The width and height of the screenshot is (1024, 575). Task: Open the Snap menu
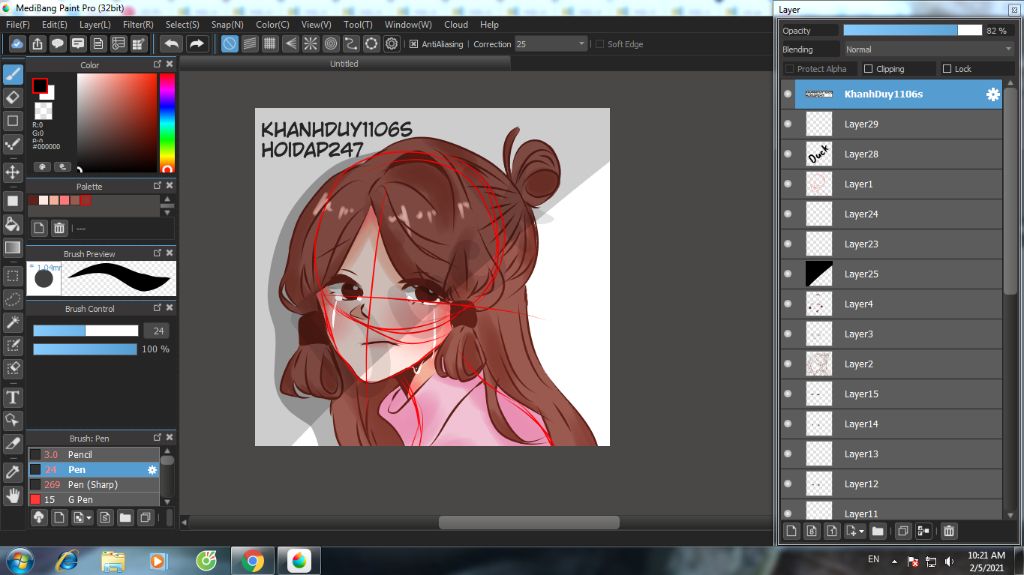click(x=227, y=25)
